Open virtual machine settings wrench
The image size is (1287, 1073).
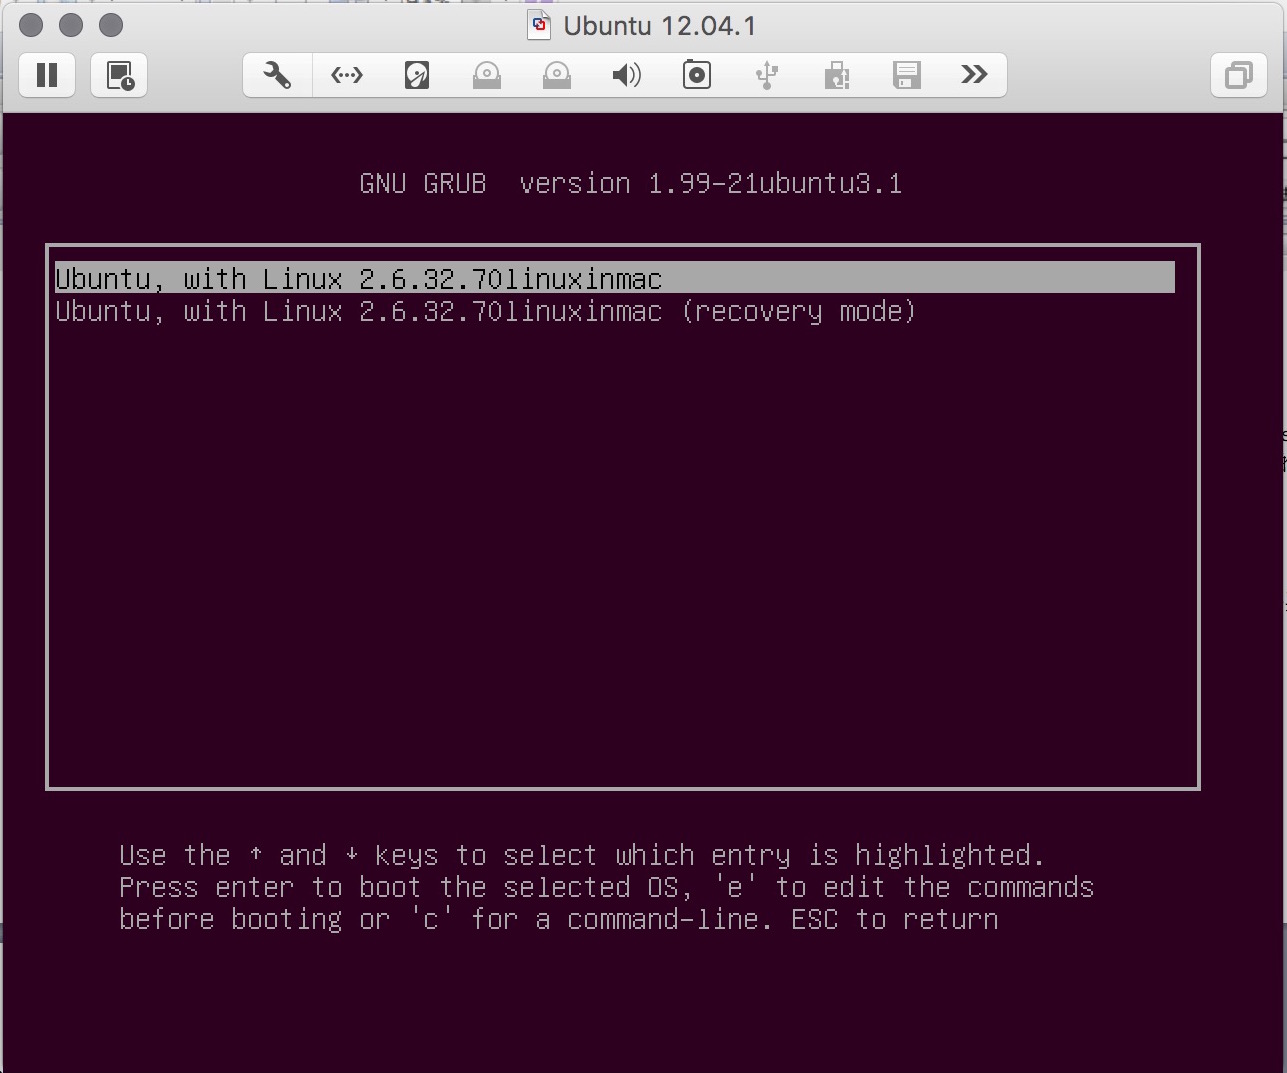[277, 75]
